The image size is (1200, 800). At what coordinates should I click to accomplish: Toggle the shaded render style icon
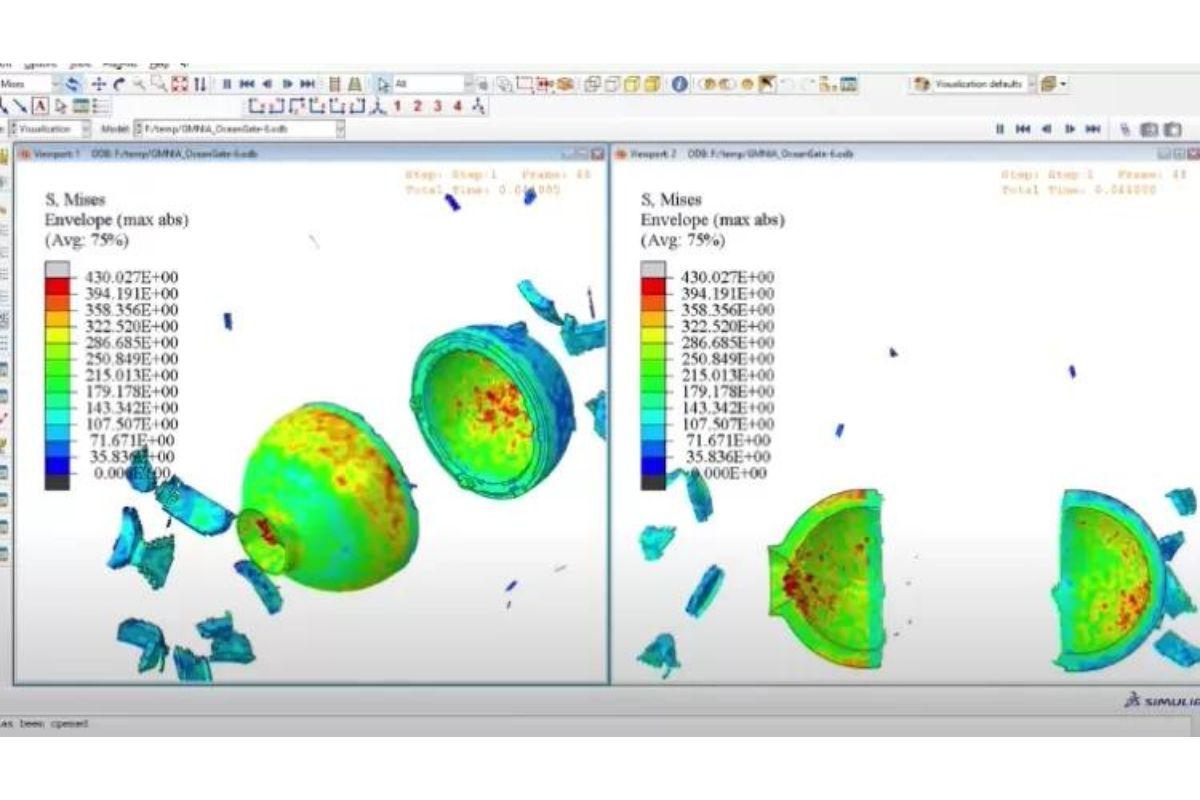click(652, 85)
